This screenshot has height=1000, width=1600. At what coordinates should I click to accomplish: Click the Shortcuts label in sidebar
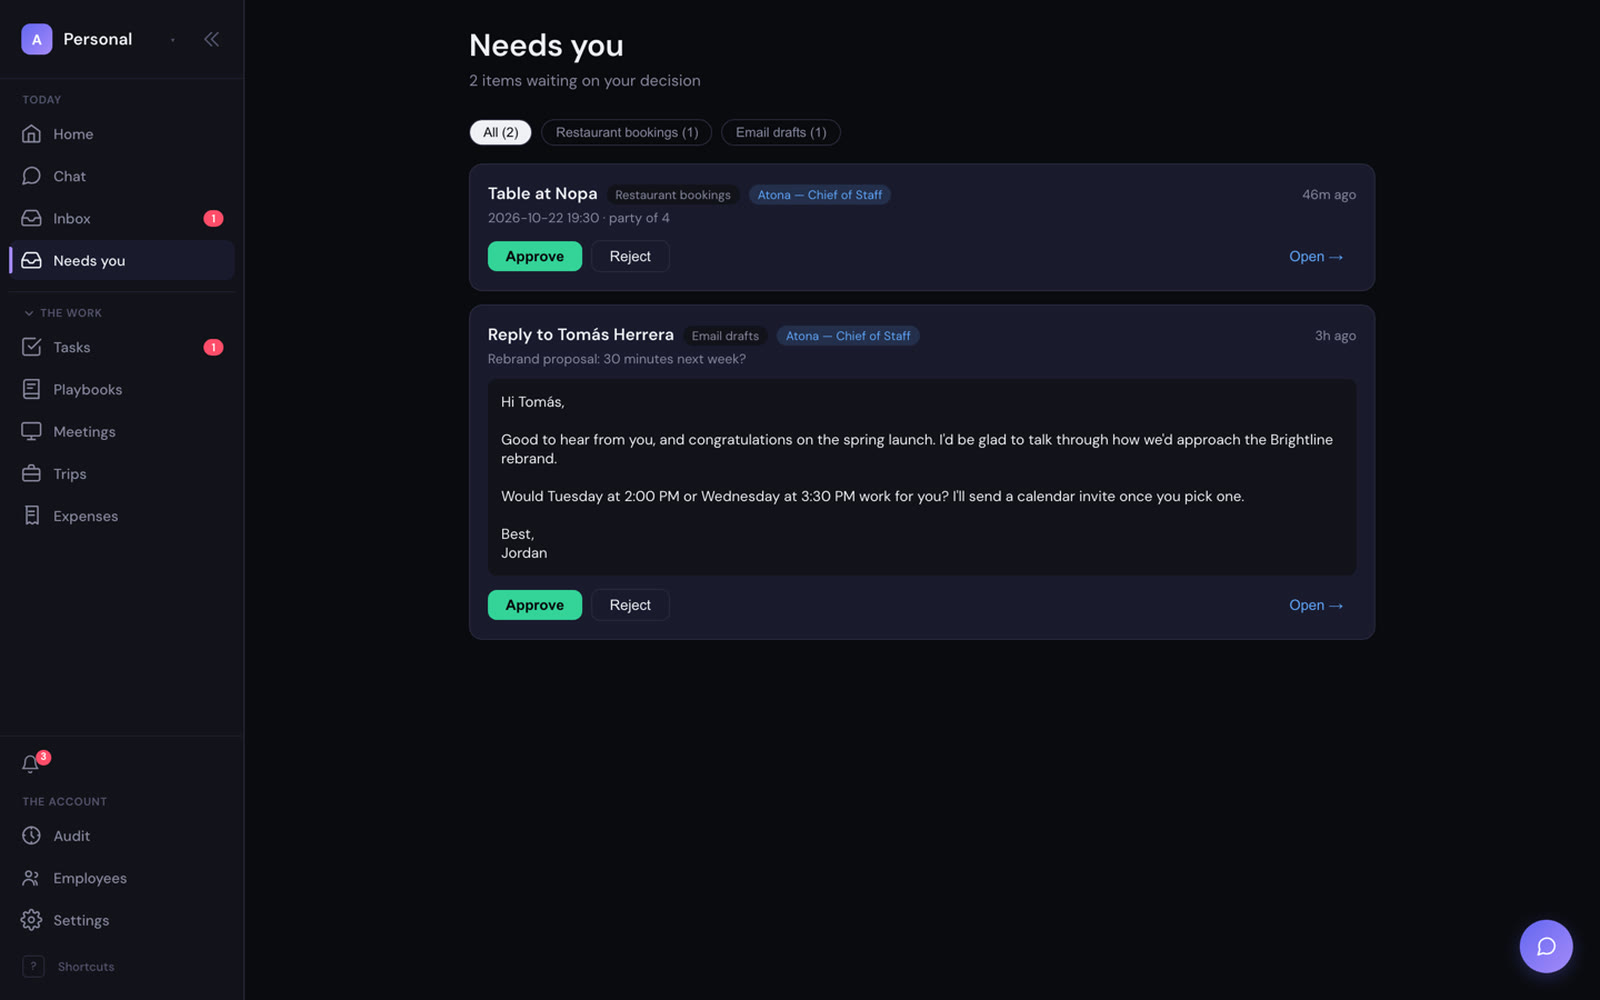coord(86,967)
